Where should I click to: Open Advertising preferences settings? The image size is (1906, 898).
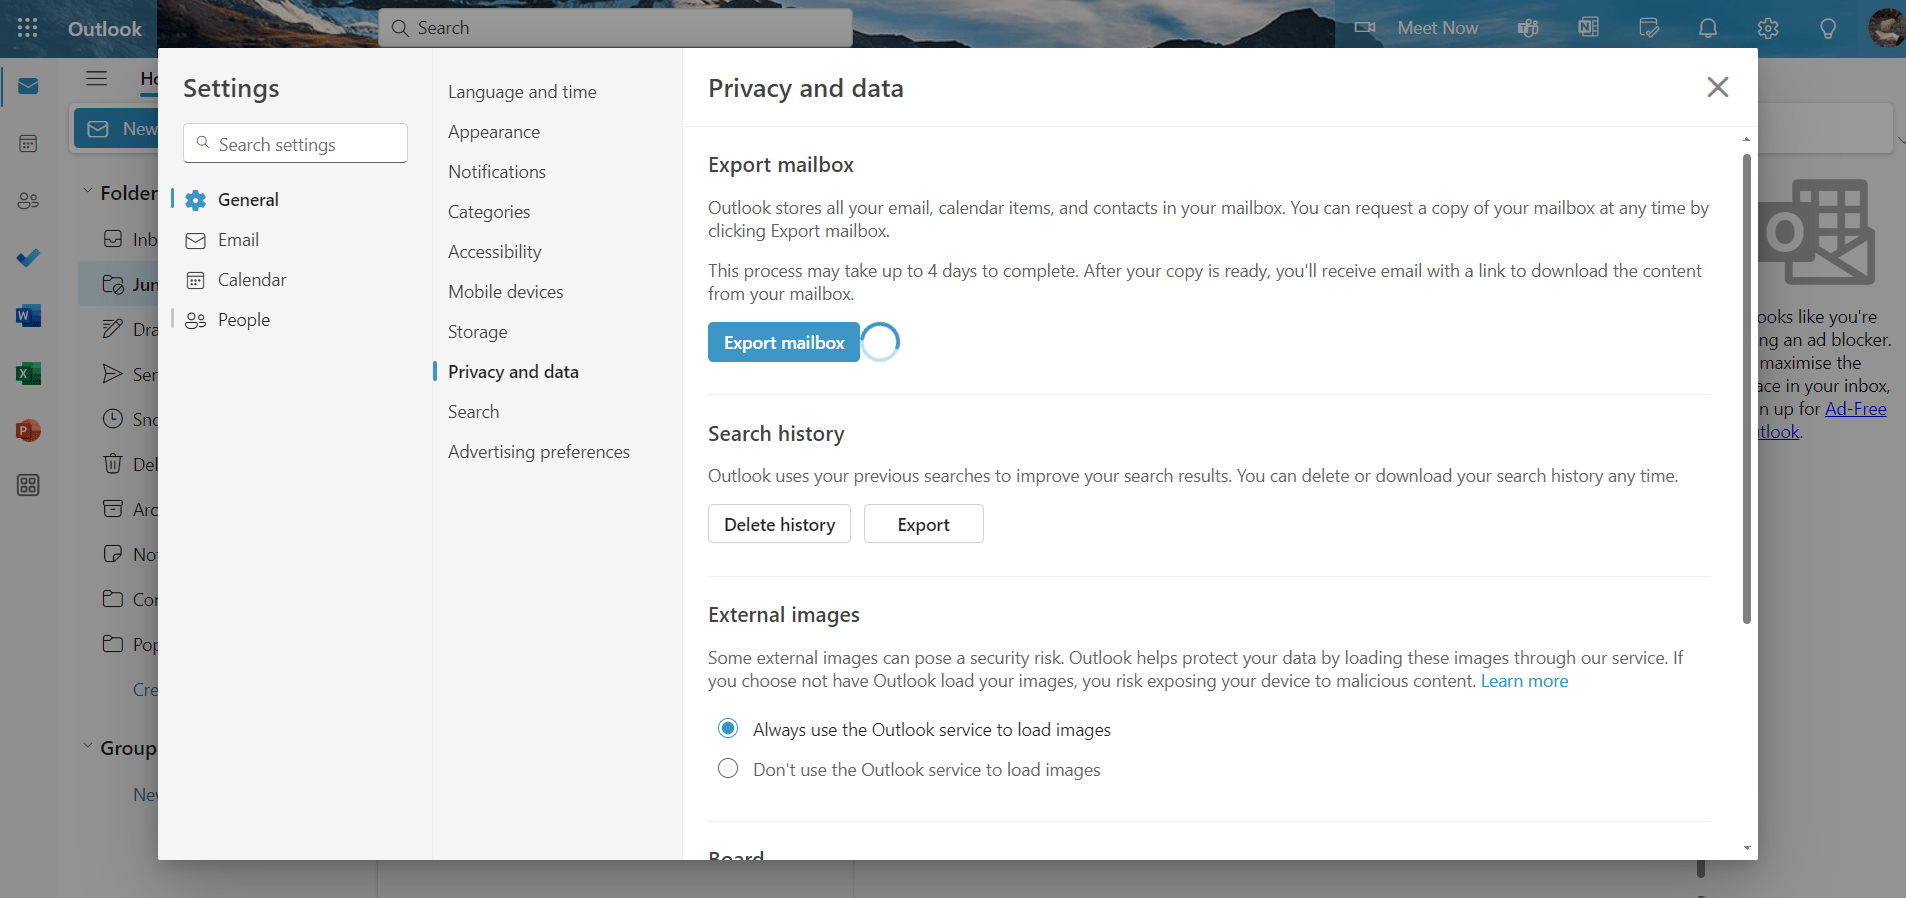coord(539,452)
